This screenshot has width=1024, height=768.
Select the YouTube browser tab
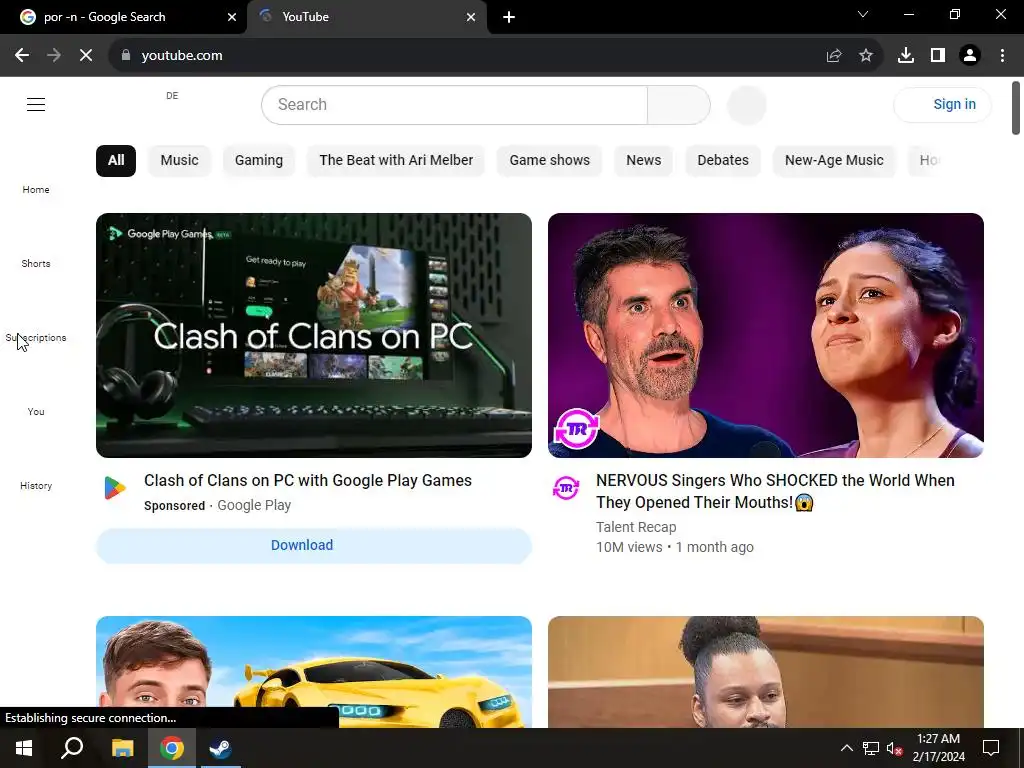(366, 17)
